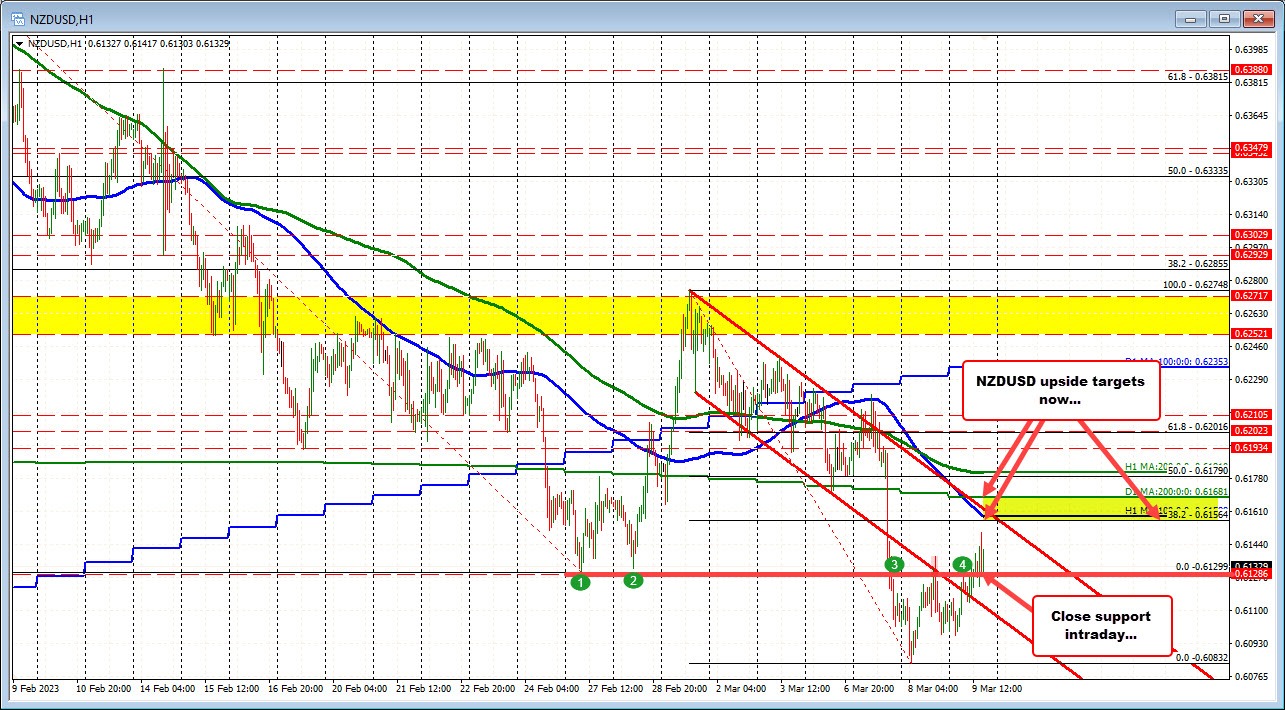Viewport: 1285px width, 710px height.
Task: Click 0.62460 on the price scale
Action: click(1253, 346)
